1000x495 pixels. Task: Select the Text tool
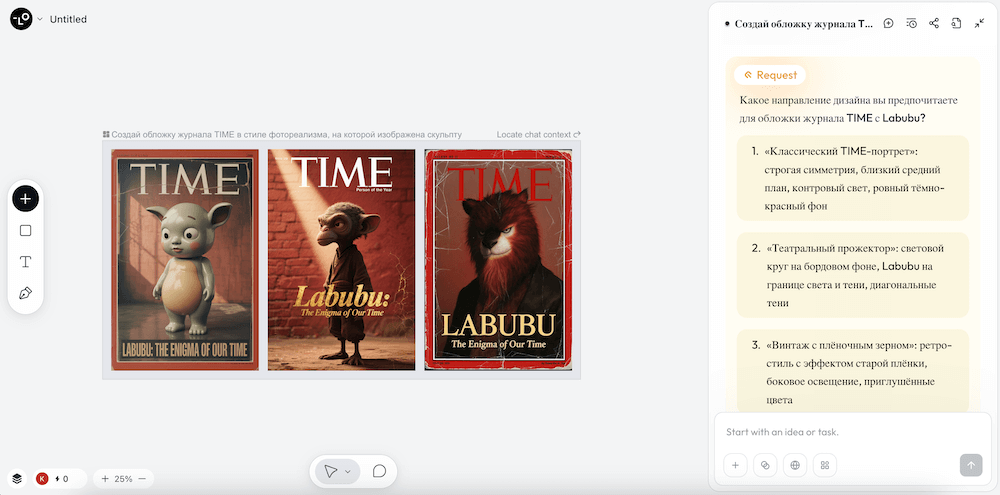[x=26, y=262]
